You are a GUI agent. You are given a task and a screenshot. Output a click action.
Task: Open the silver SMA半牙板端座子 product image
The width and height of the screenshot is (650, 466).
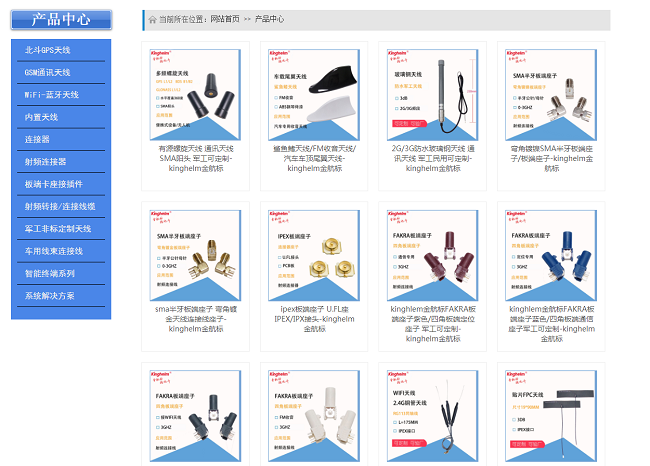coord(551,95)
